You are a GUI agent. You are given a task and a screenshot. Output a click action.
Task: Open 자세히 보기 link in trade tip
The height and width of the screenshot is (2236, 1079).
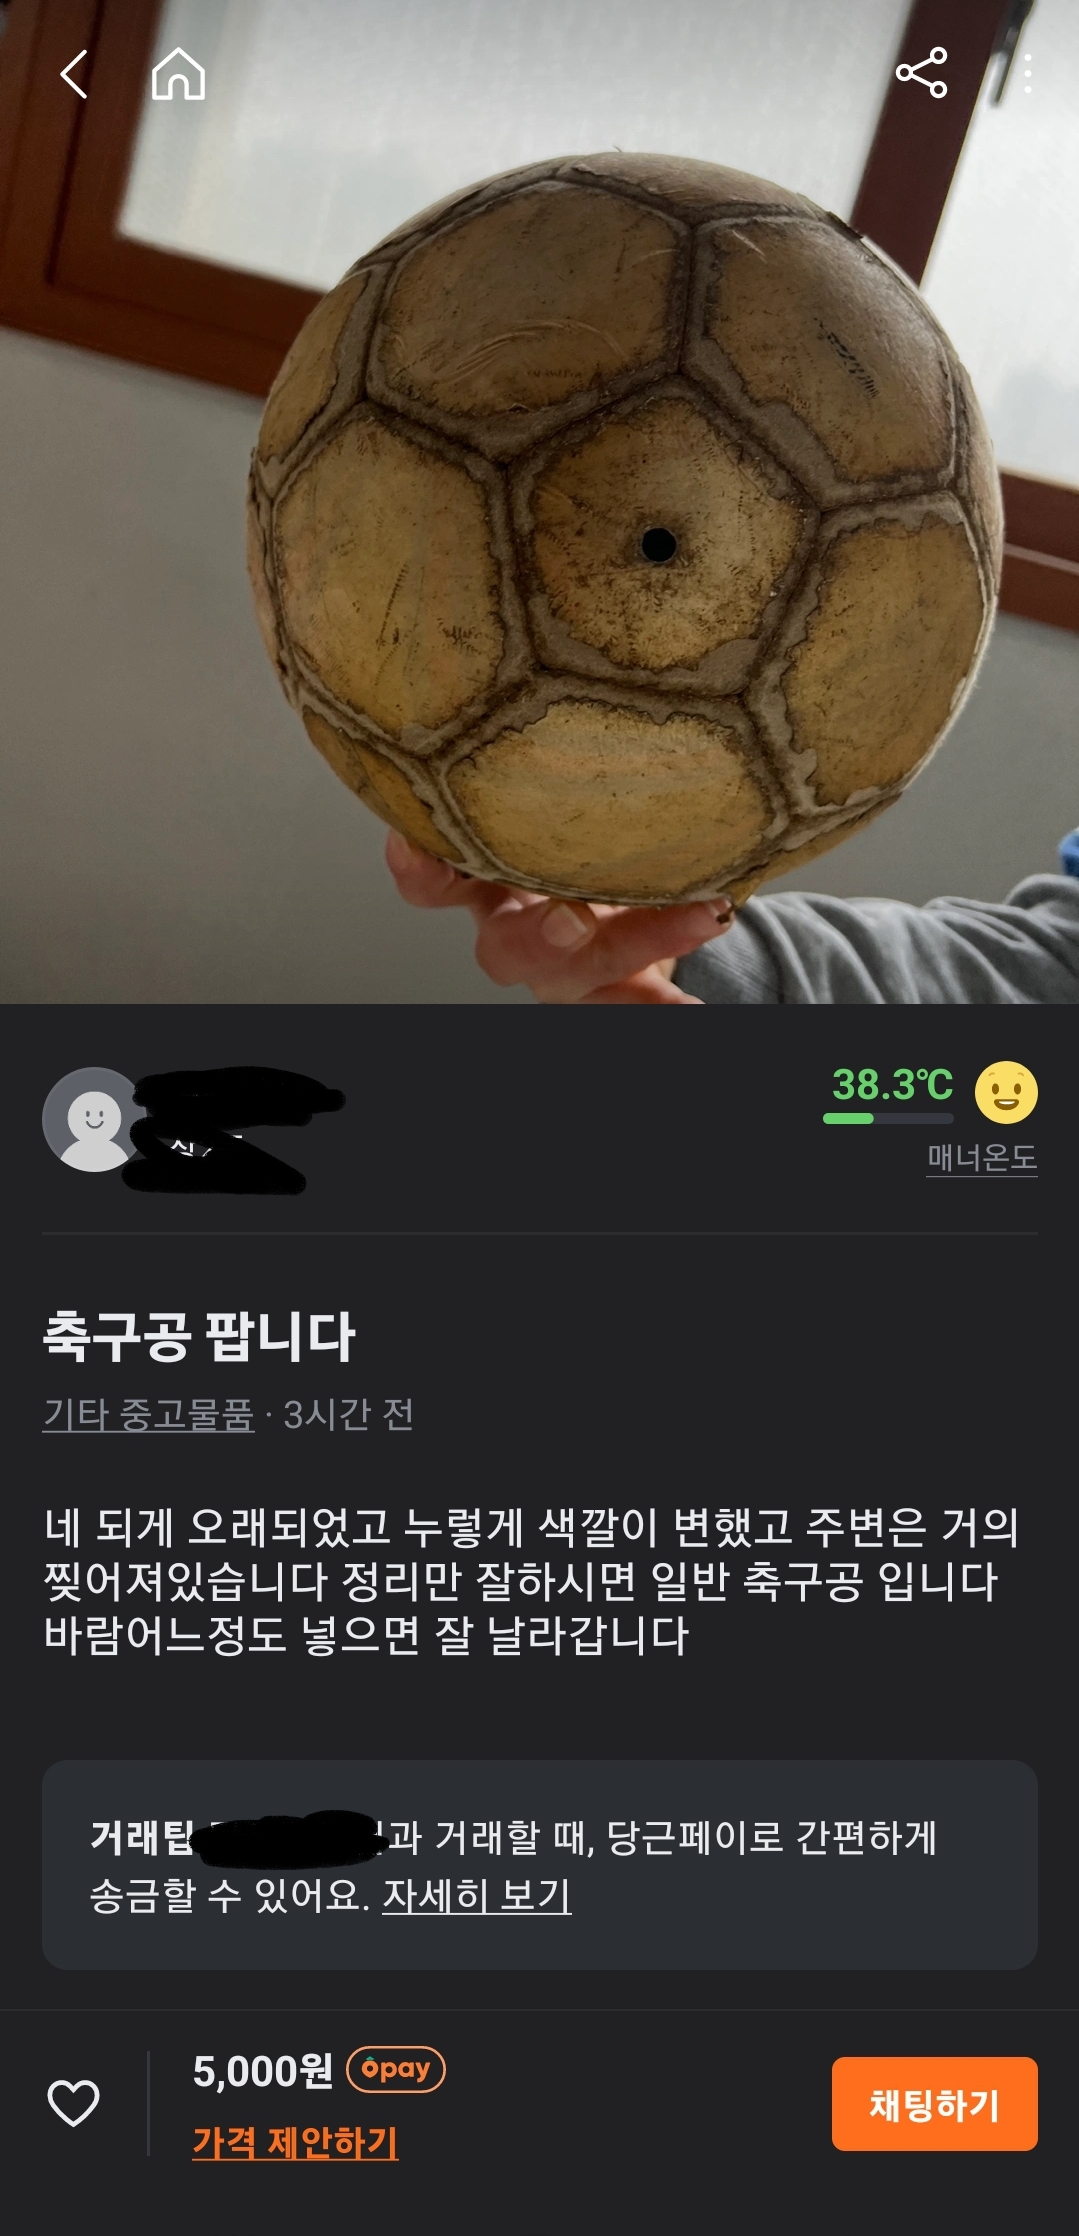[477, 1895]
